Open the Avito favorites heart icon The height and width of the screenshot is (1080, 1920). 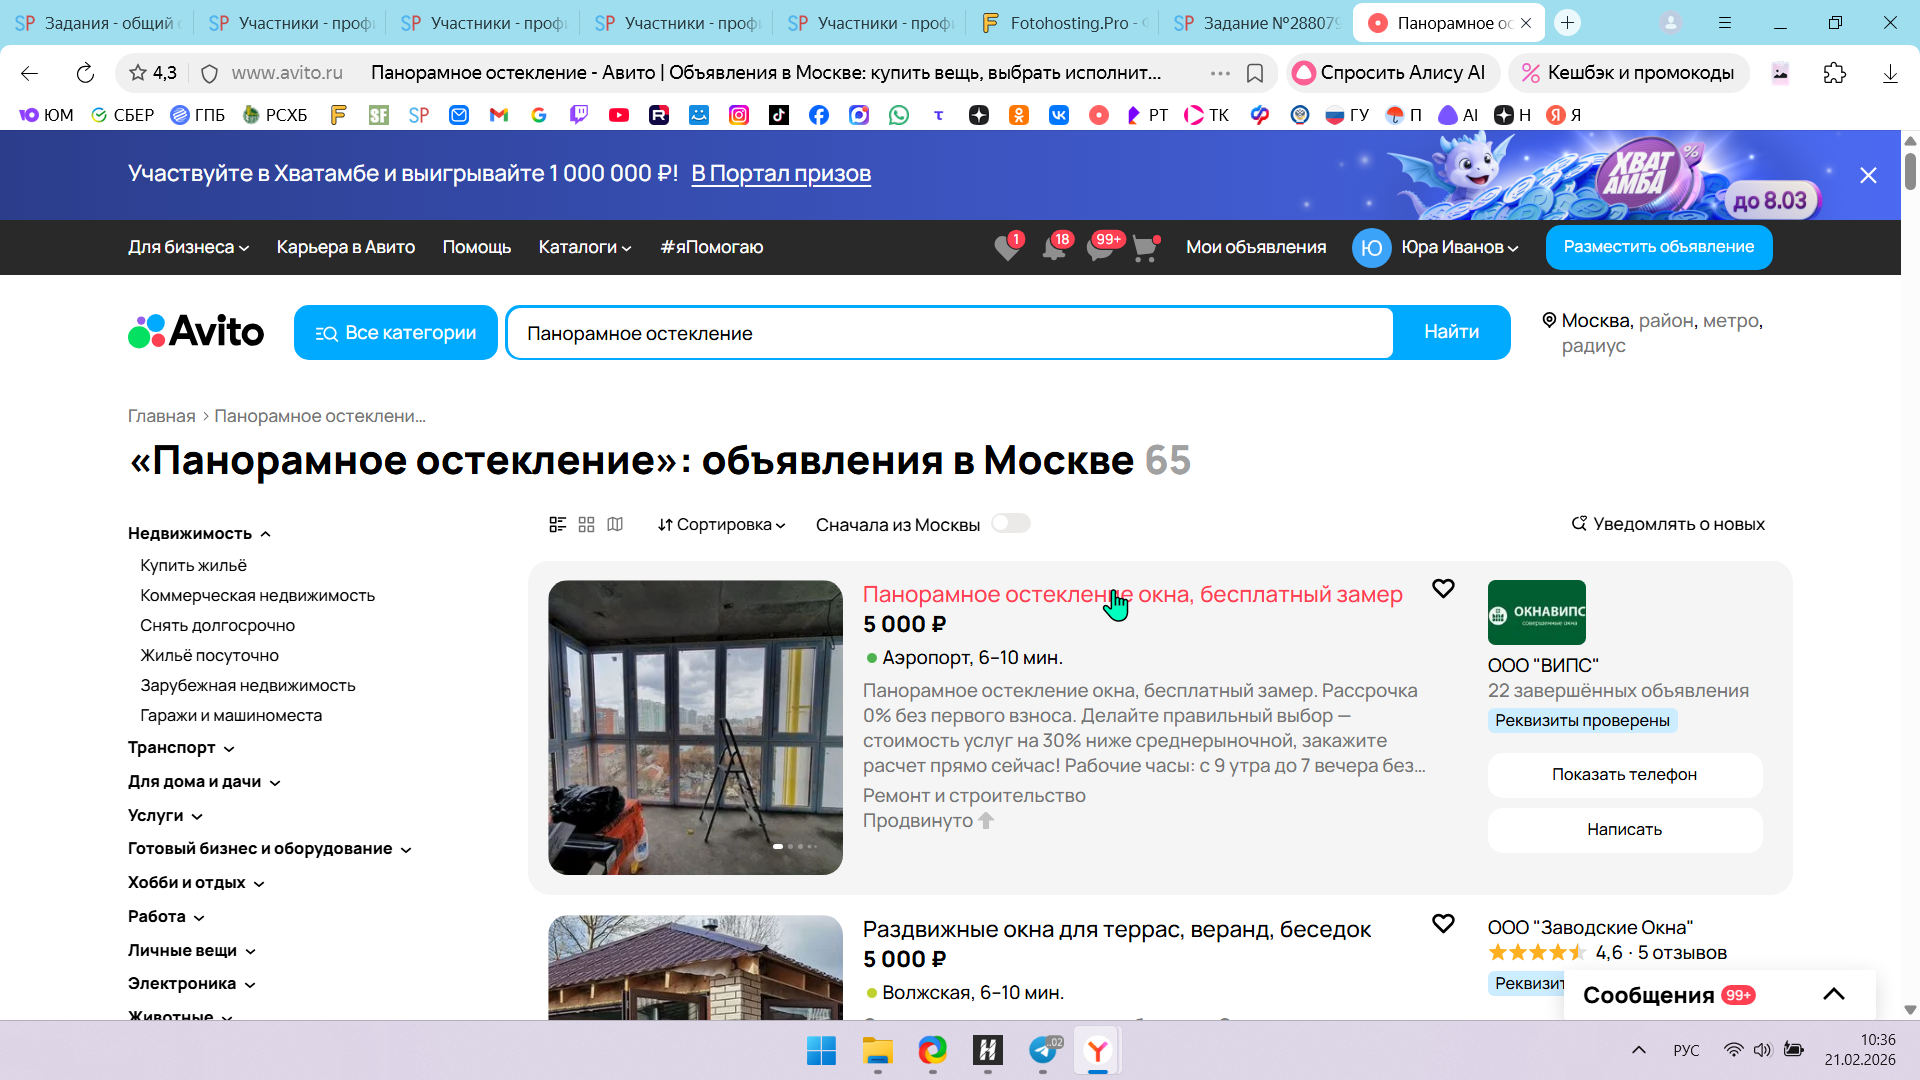coord(1007,248)
